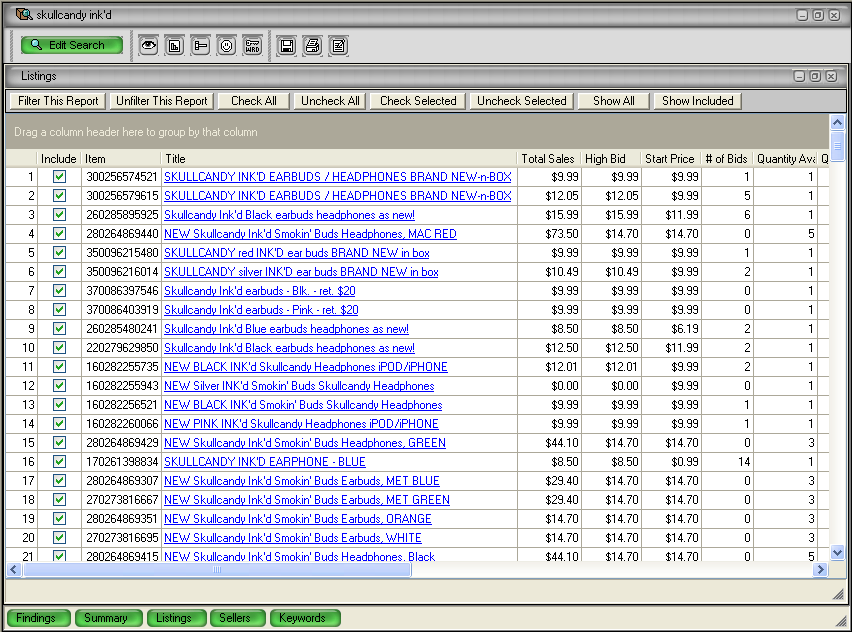The image size is (852, 632).
Task: Uncheck Include for item 300256574521
Action: pyautogui.click(x=59, y=177)
